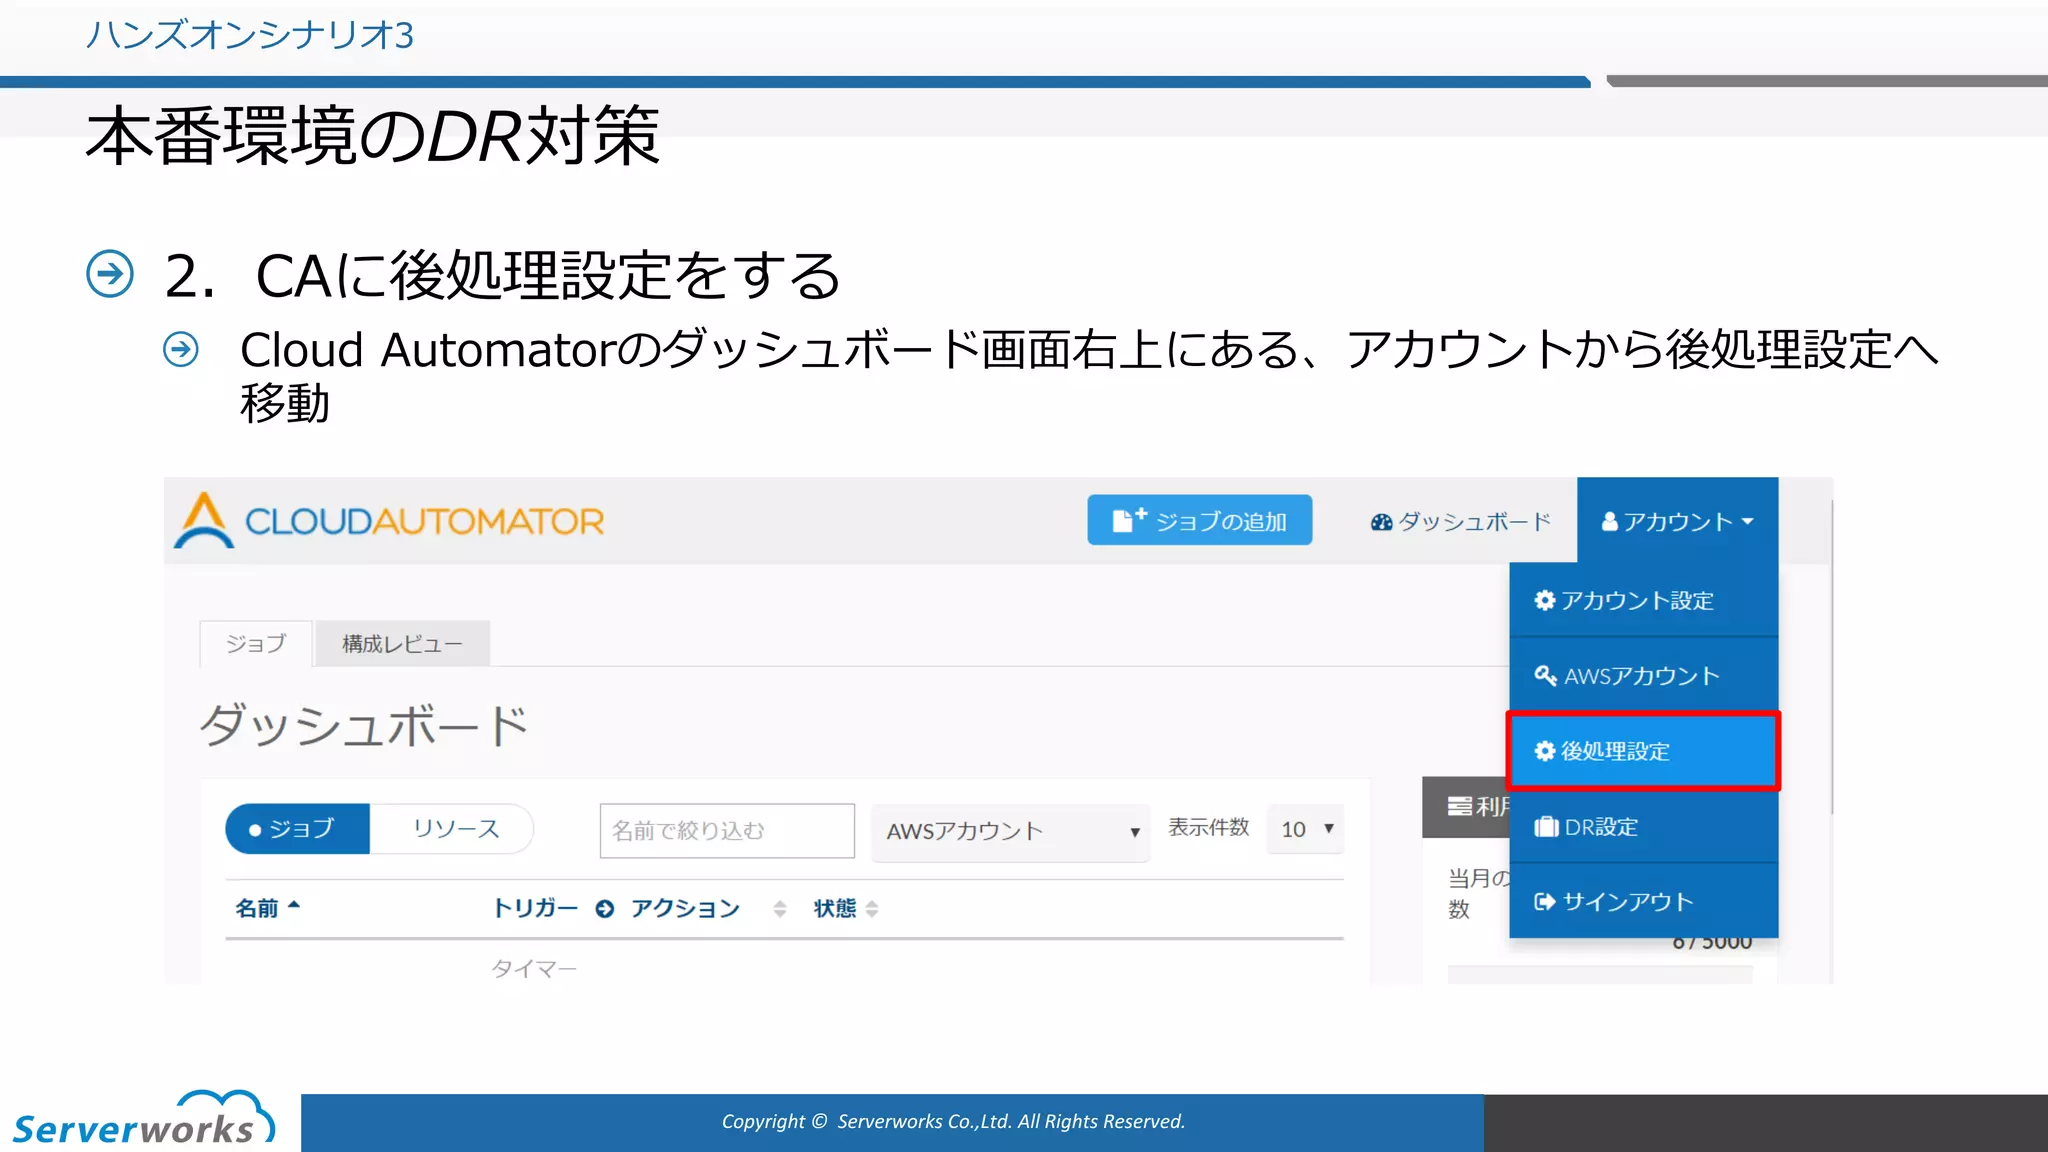Click the user icon beside アカウント
This screenshot has height=1152, width=2048.
pos(1609,521)
